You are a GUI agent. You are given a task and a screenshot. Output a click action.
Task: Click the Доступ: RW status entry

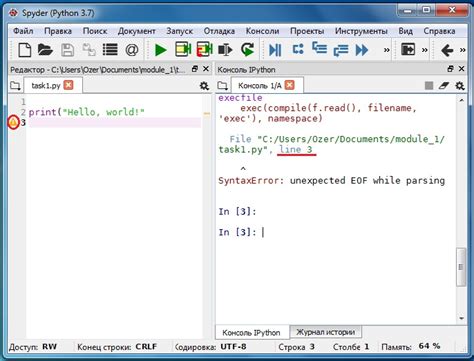[x=33, y=347]
